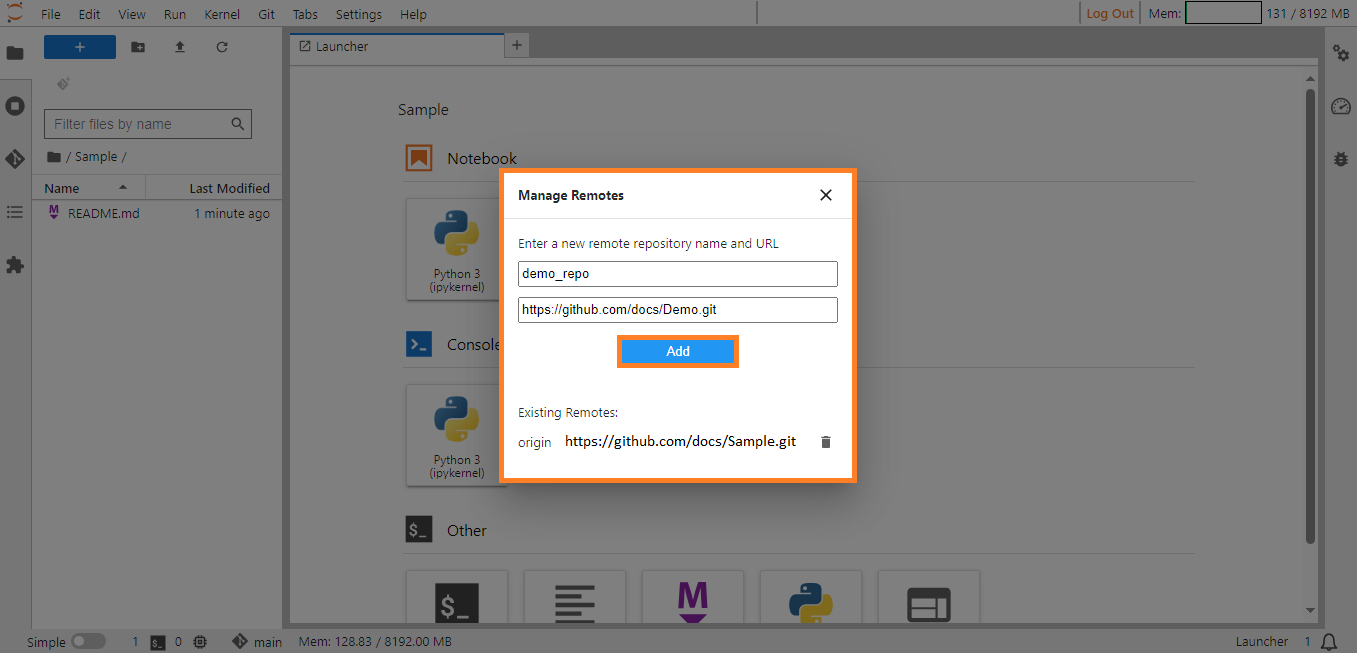Image resolution: width=1357 pixels, height=653 pixels.
Task: Open the File Browser sidebar panel
Action: tap(15, 53)
